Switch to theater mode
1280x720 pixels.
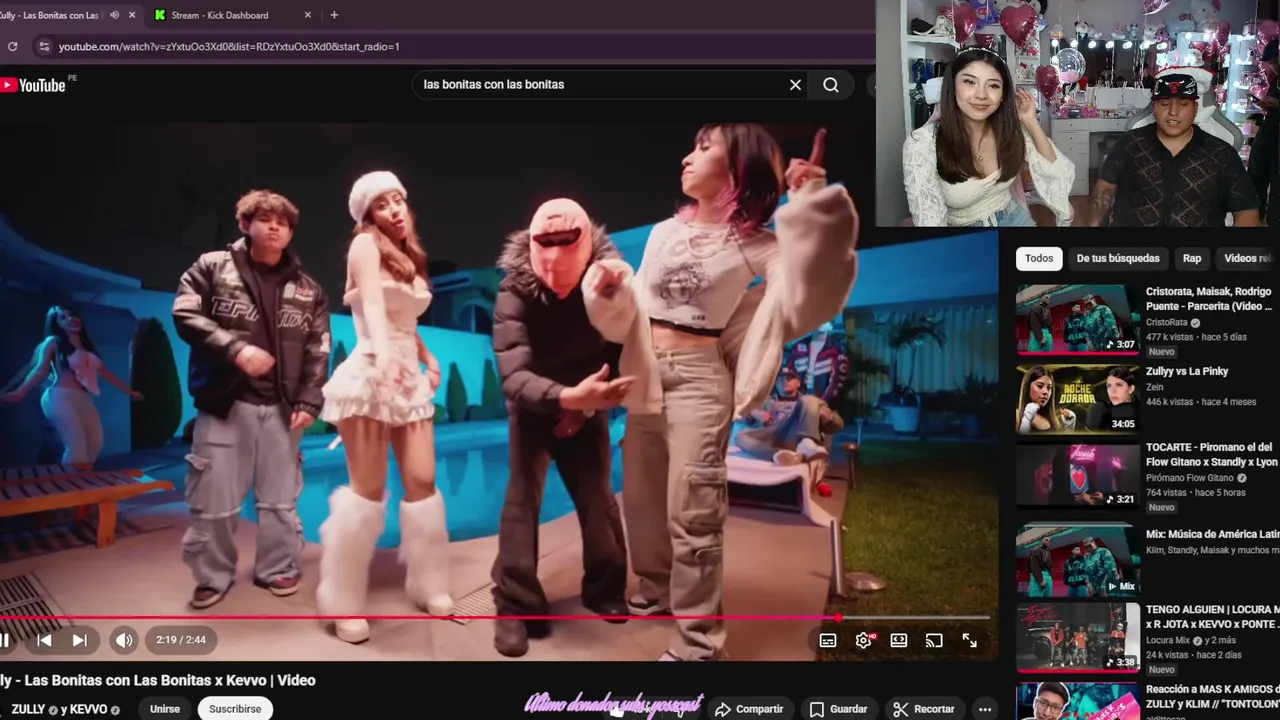pyautogui.click(x=899, y=641)
